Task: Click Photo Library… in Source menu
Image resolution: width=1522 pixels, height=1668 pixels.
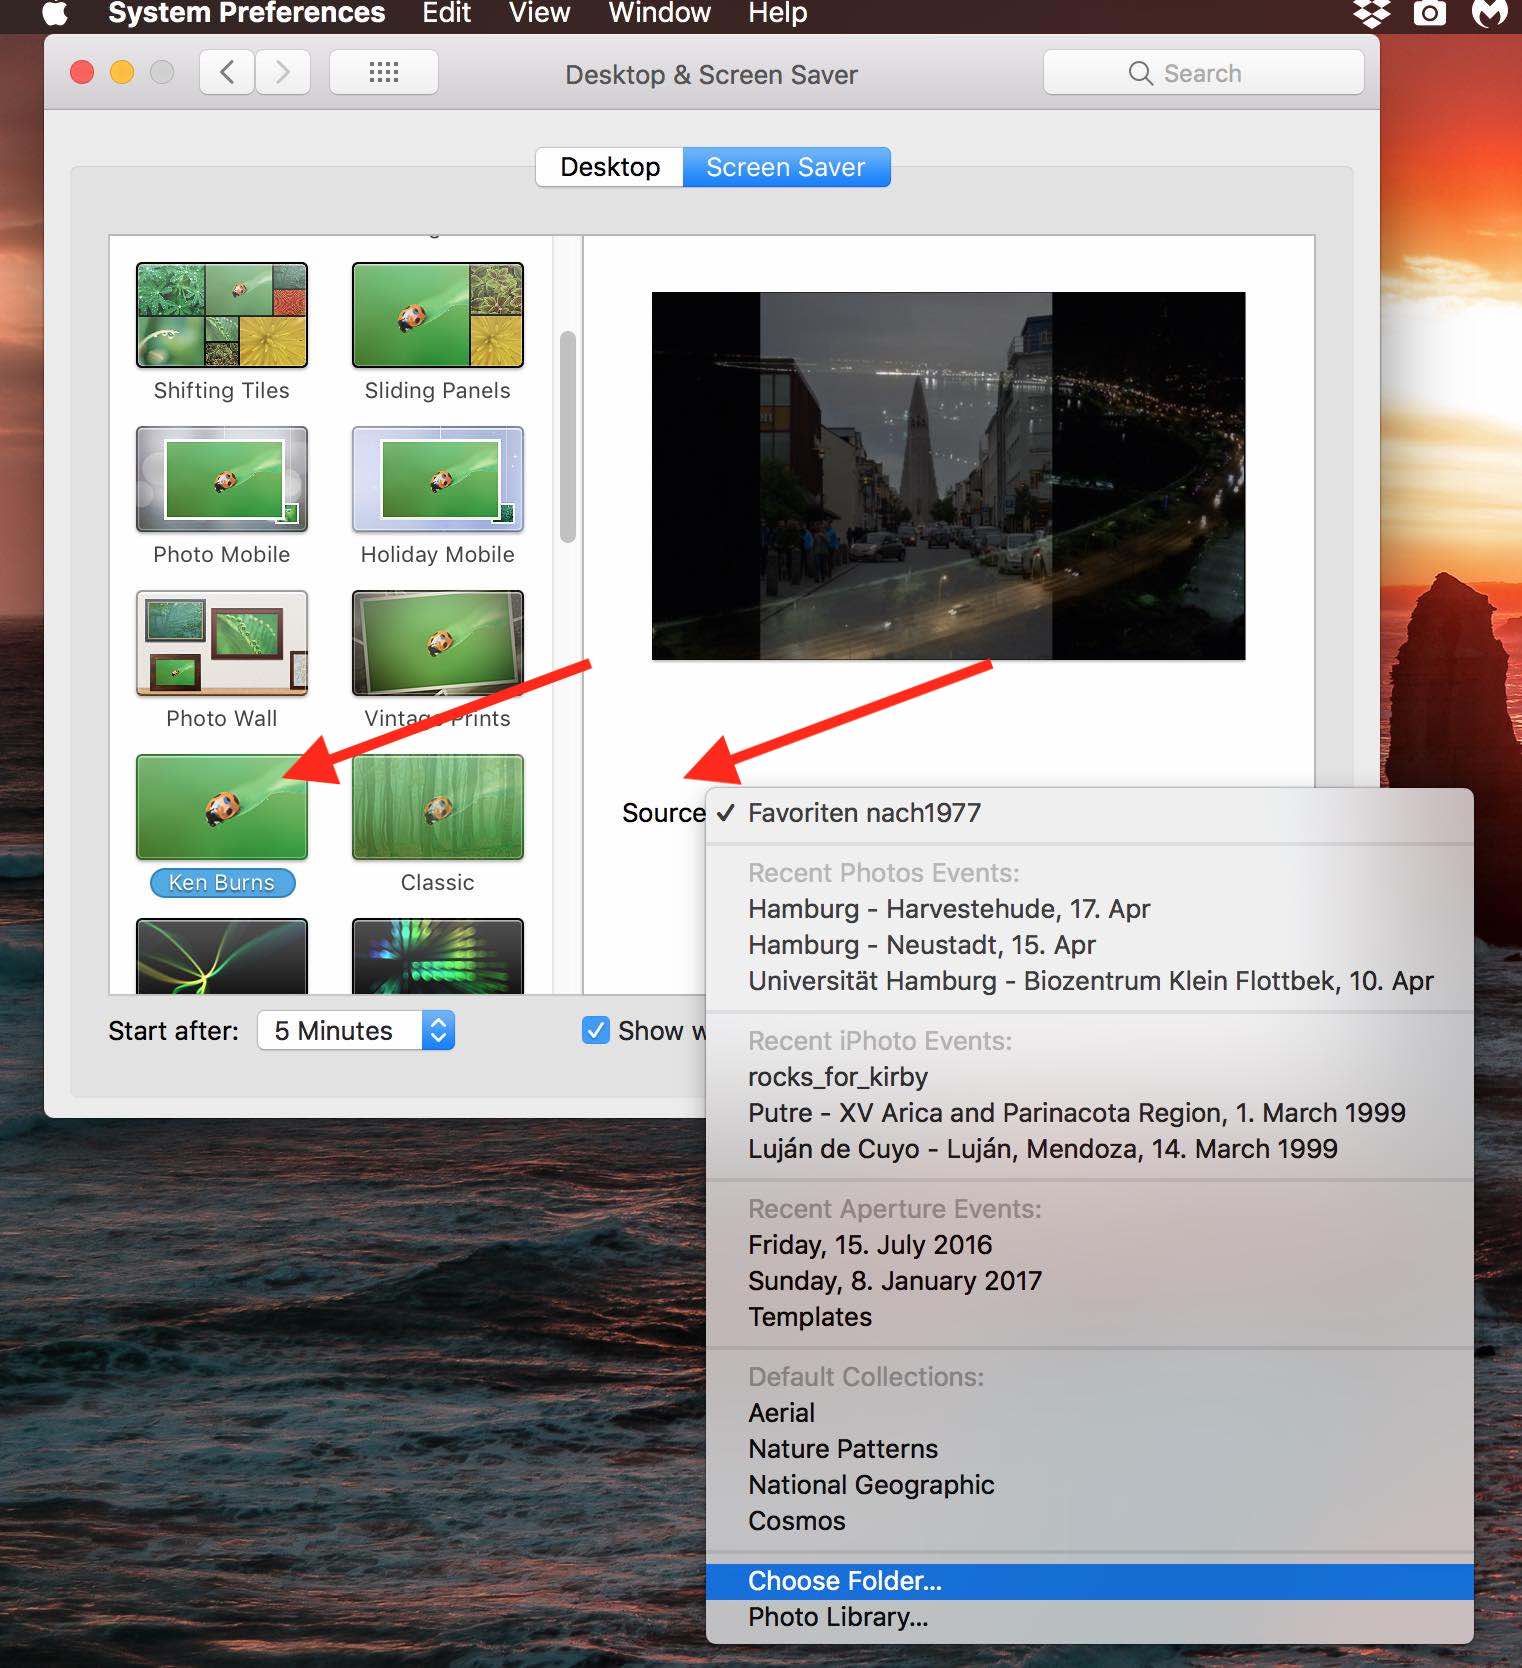Action: [1089, 1617]
